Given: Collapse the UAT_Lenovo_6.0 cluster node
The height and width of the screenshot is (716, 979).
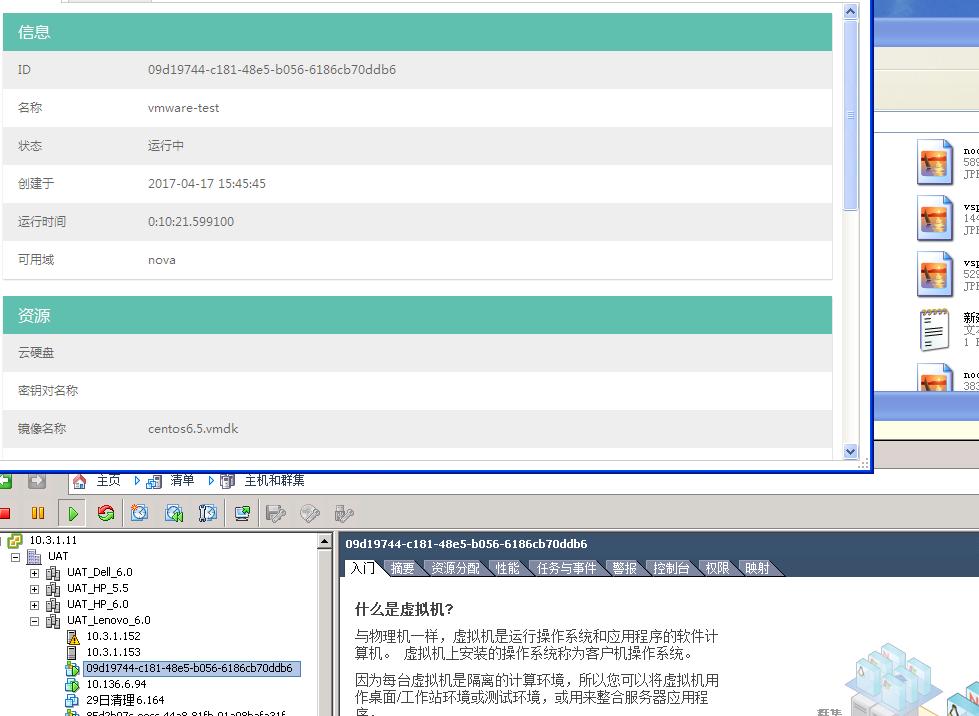Looking at the screenshot, I should 34,621.
